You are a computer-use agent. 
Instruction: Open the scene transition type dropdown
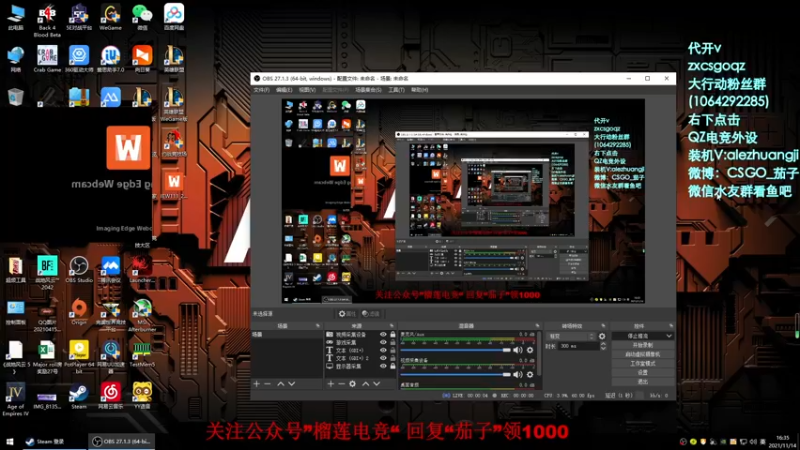[570, 336]
